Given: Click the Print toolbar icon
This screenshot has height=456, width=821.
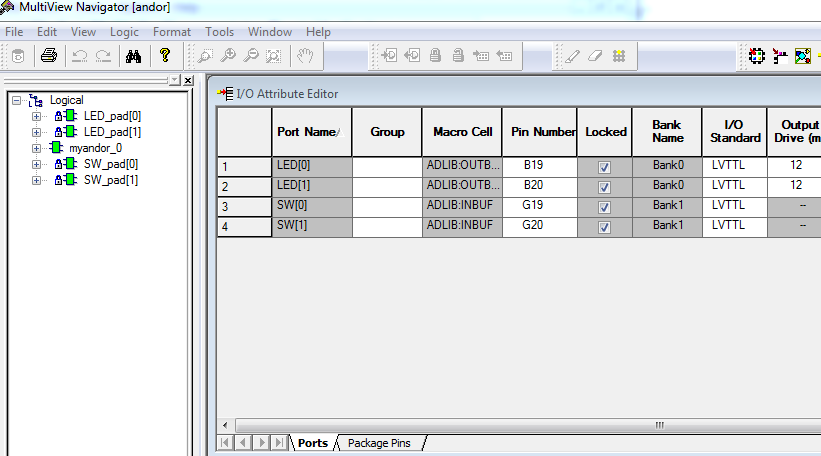Looking at the screenshot, I should [x=48, y=56].
